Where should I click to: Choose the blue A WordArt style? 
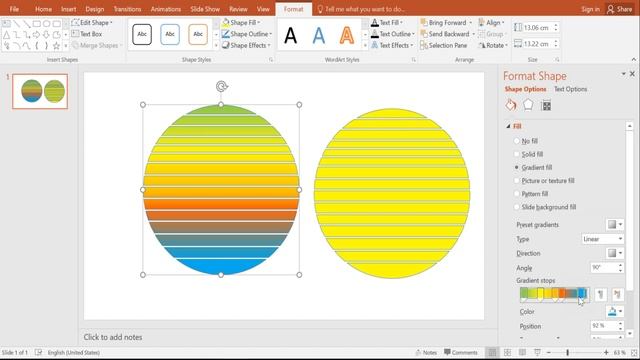[319, 35]
